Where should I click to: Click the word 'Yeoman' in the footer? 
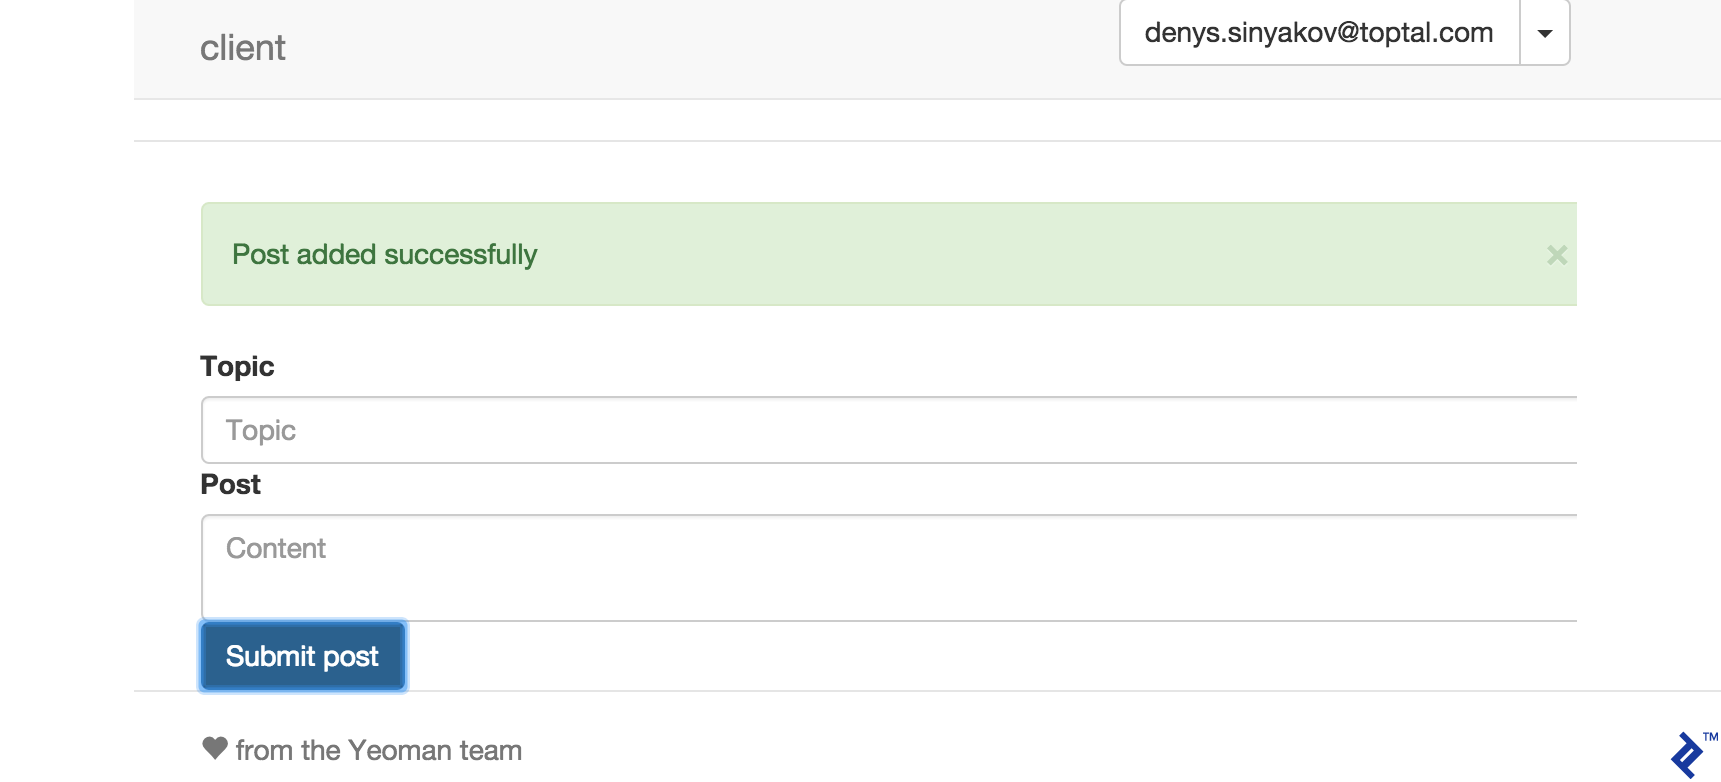tap(400, 750)
